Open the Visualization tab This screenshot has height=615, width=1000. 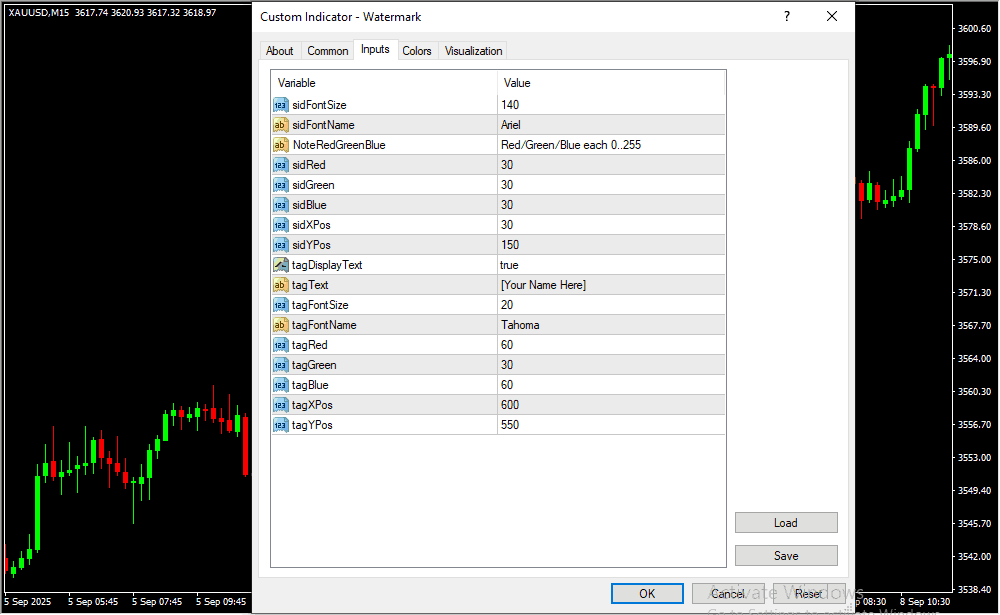point(474,51)
